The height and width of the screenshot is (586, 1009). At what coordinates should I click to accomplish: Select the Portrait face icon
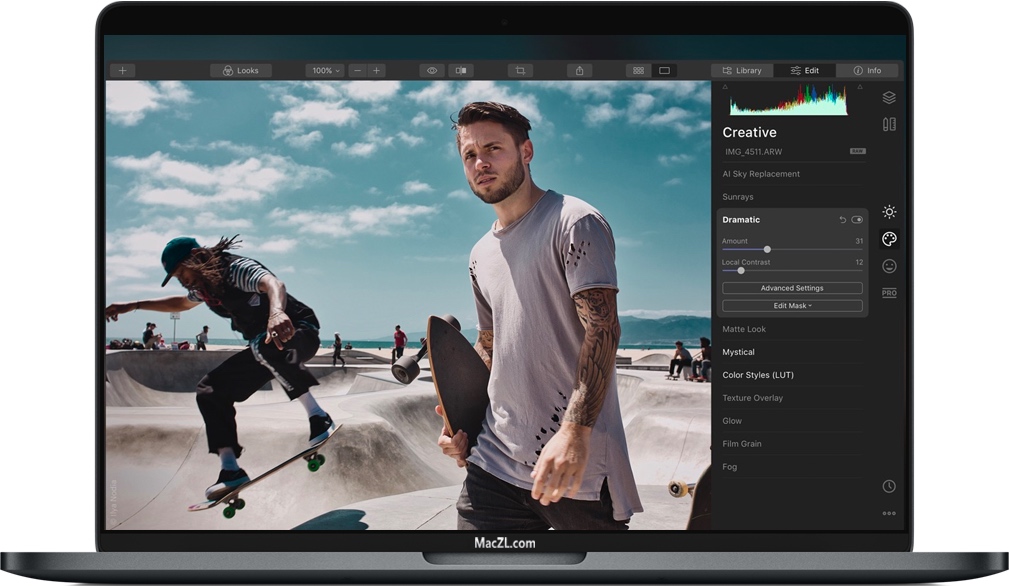click(888, 266)
